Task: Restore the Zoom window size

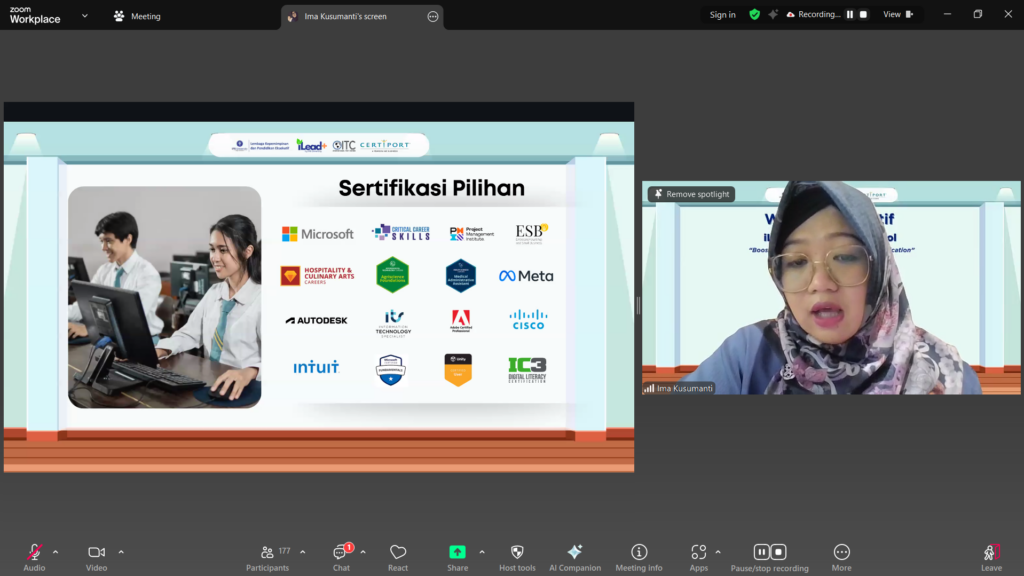Action: [x=978, y=14]
